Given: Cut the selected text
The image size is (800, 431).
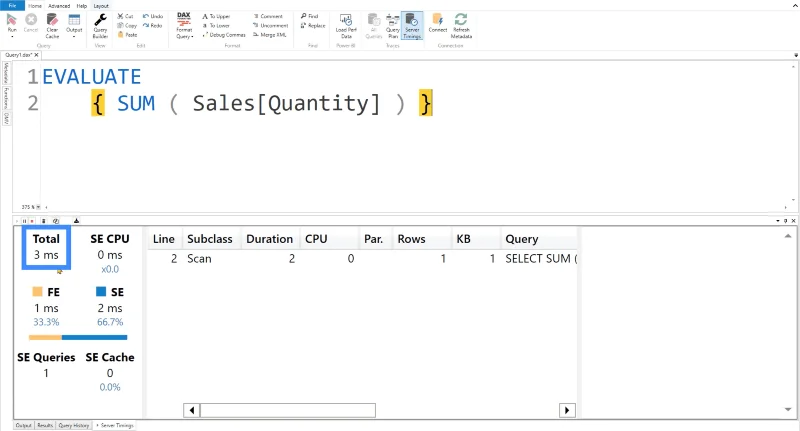Looking at the screenshot, I should pos(125,16).
